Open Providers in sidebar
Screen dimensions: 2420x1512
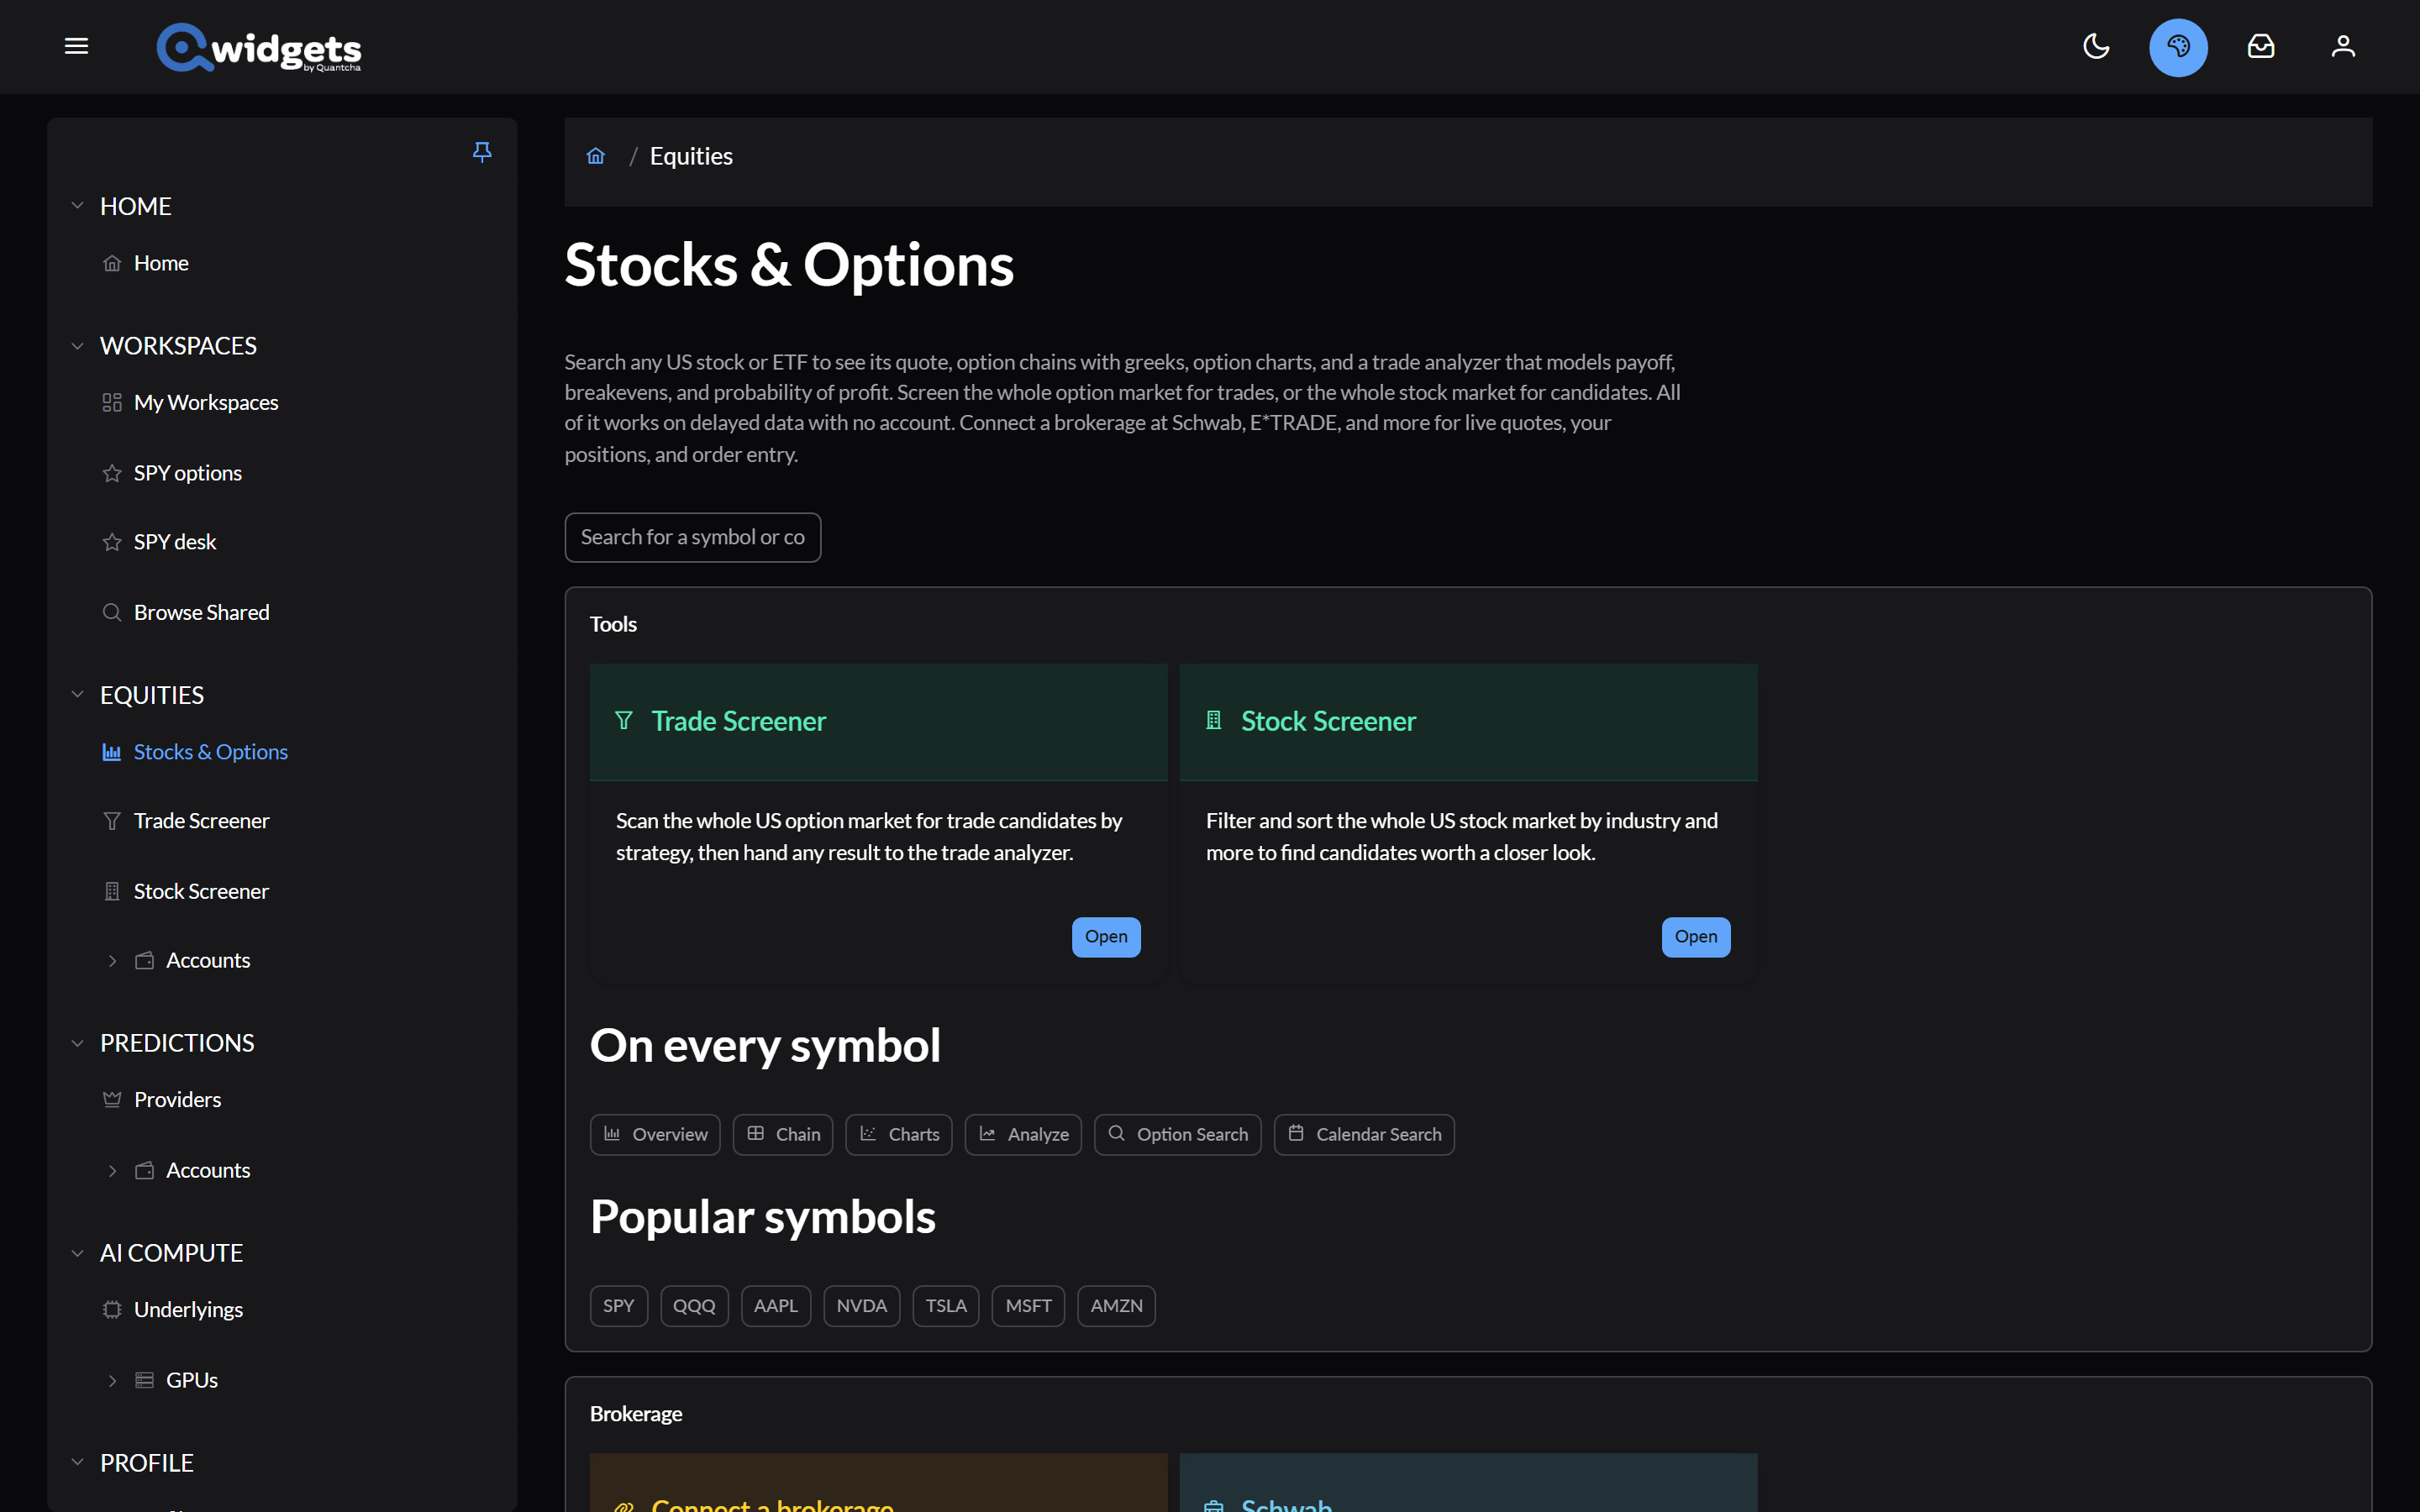(x=178, y=1100)
